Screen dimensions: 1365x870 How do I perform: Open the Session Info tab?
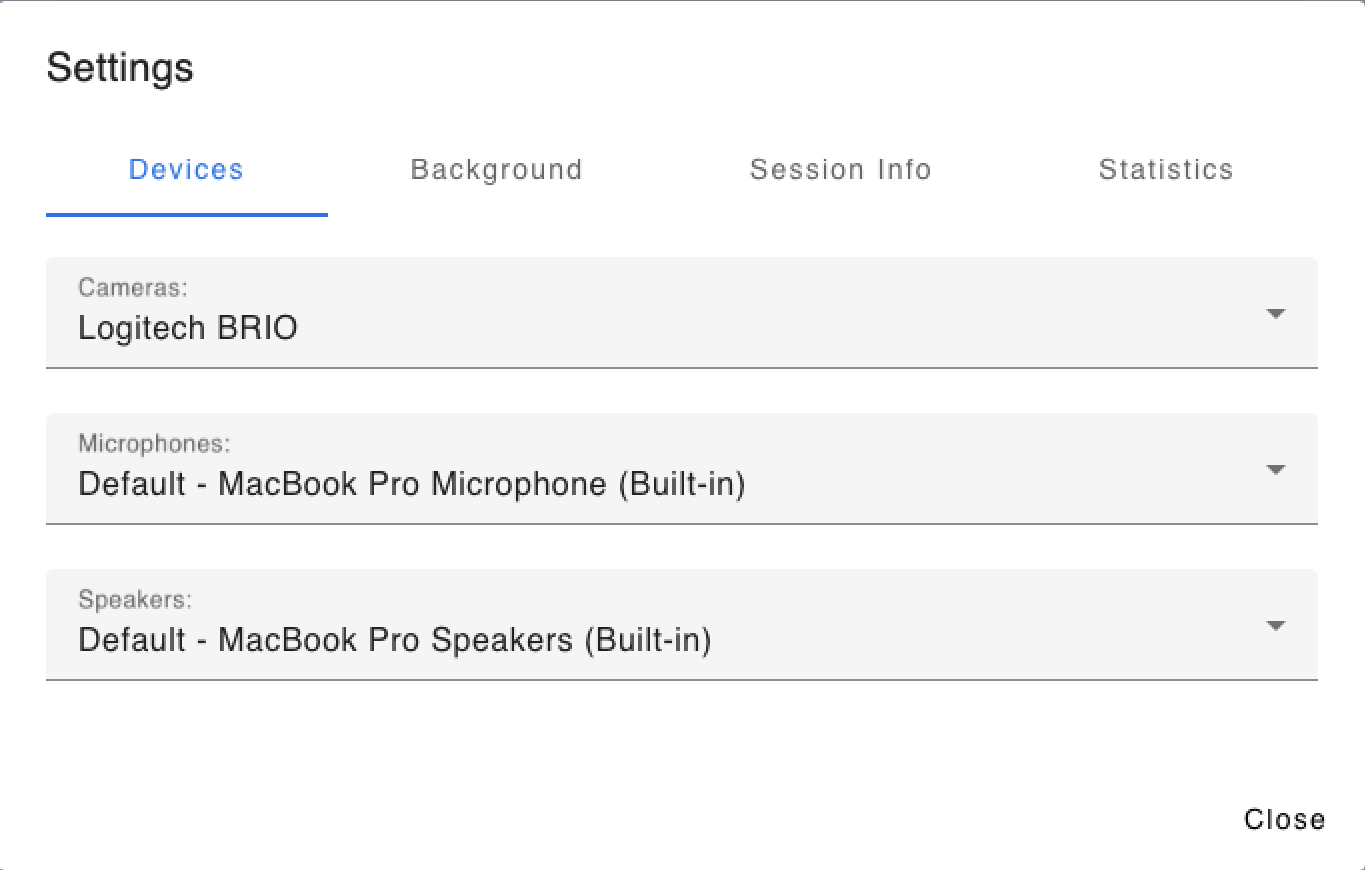pos(840,170)
